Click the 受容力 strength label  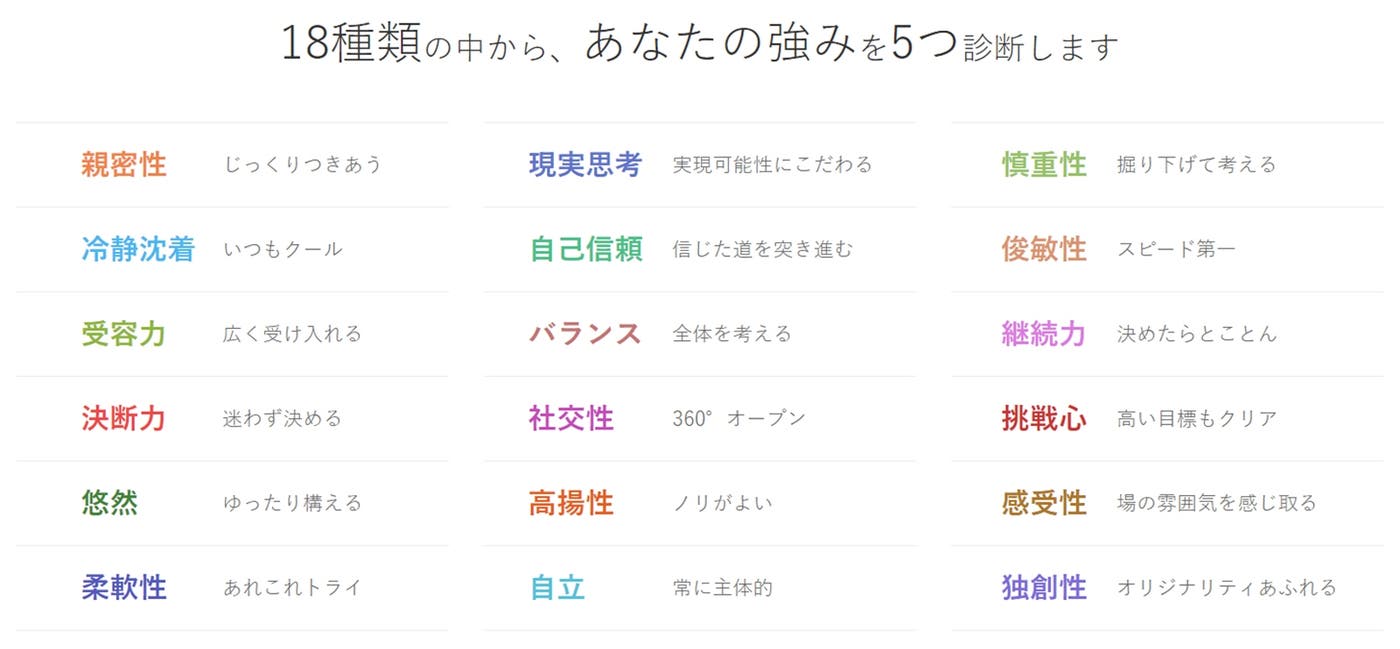[124, 334]
